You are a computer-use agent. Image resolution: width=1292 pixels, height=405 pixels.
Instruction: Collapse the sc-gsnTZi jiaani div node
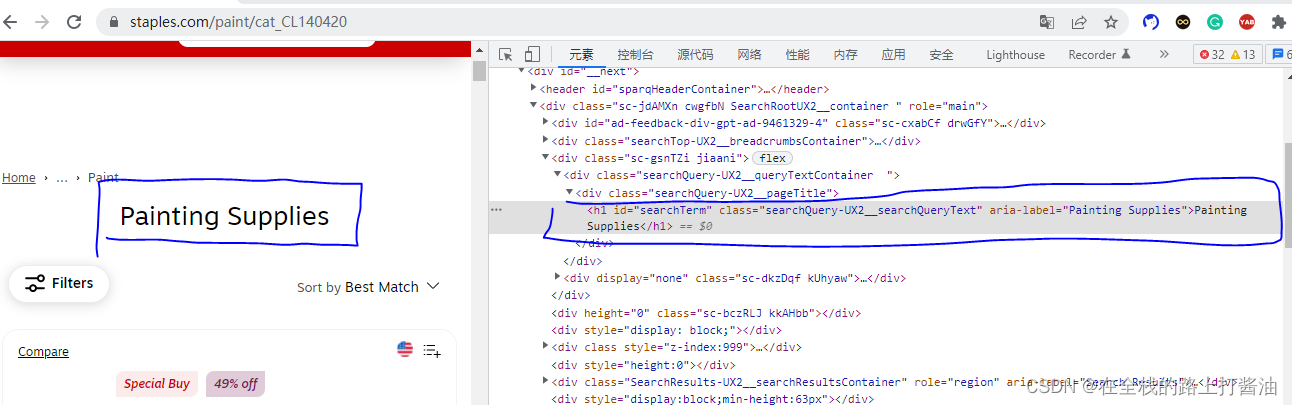pyautogui.click(x=545, y=158)
